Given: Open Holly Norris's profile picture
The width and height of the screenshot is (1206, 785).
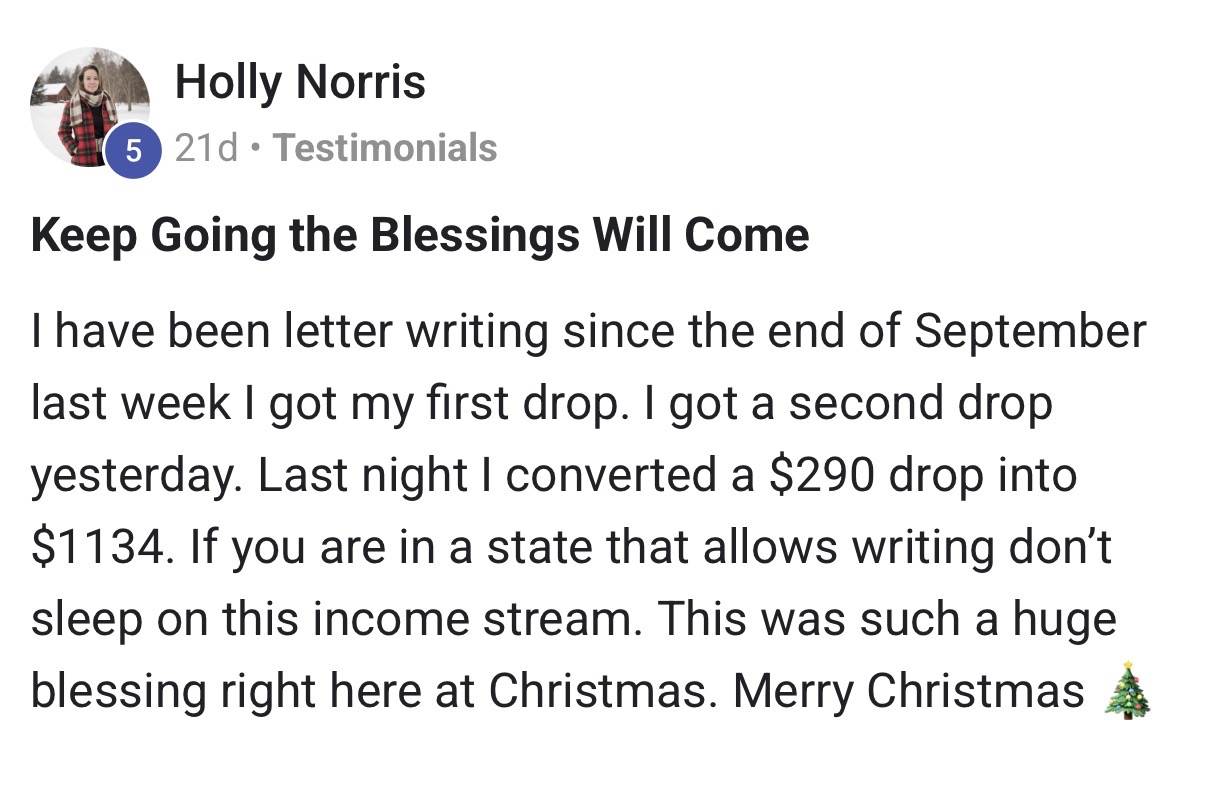Looking at the screenshot, I should point(89,106).
